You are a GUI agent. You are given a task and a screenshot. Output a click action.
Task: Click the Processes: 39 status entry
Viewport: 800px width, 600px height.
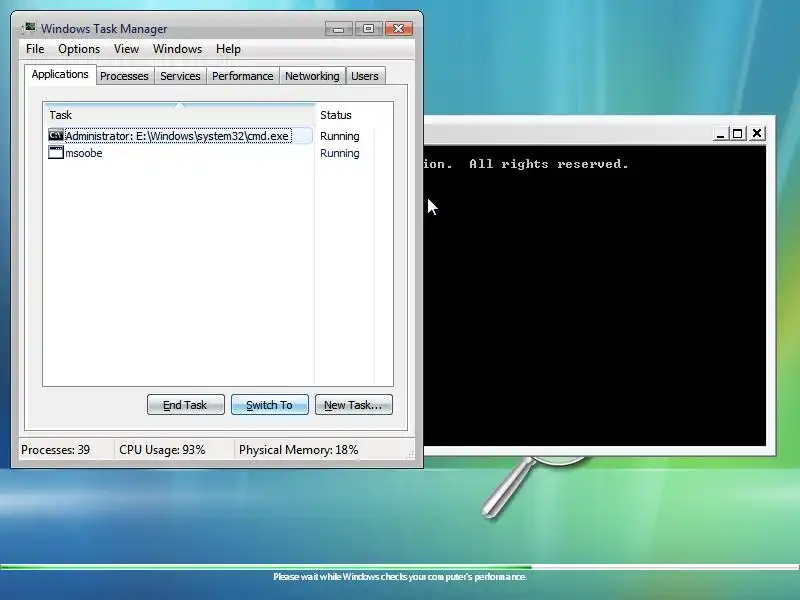(x=56, y=449)
